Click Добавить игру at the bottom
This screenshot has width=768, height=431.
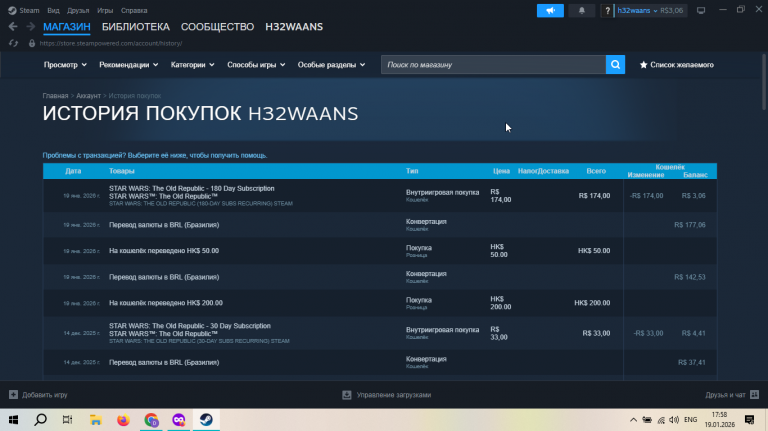(45, 395)
